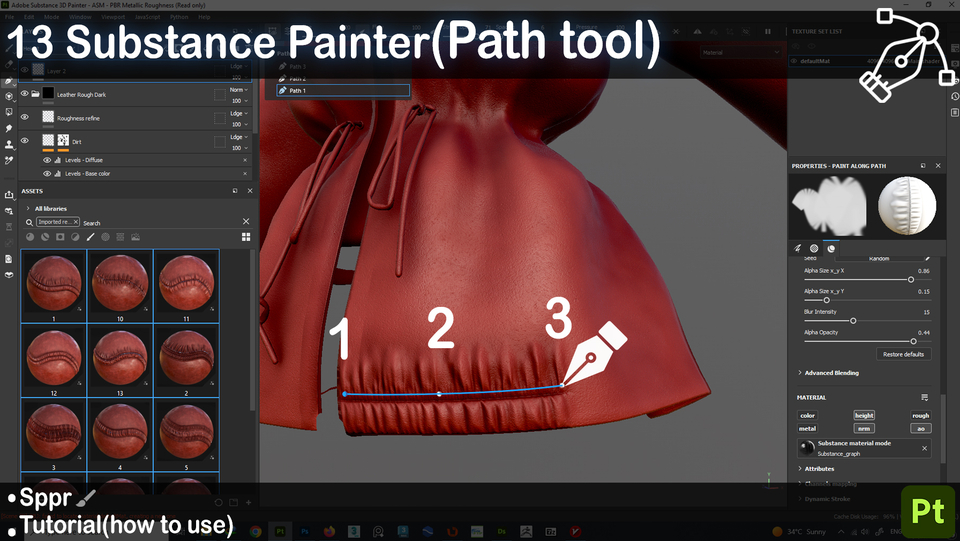
Task: Select the Polygon fill tool in toolbar
Action: (x=9, y=113)
